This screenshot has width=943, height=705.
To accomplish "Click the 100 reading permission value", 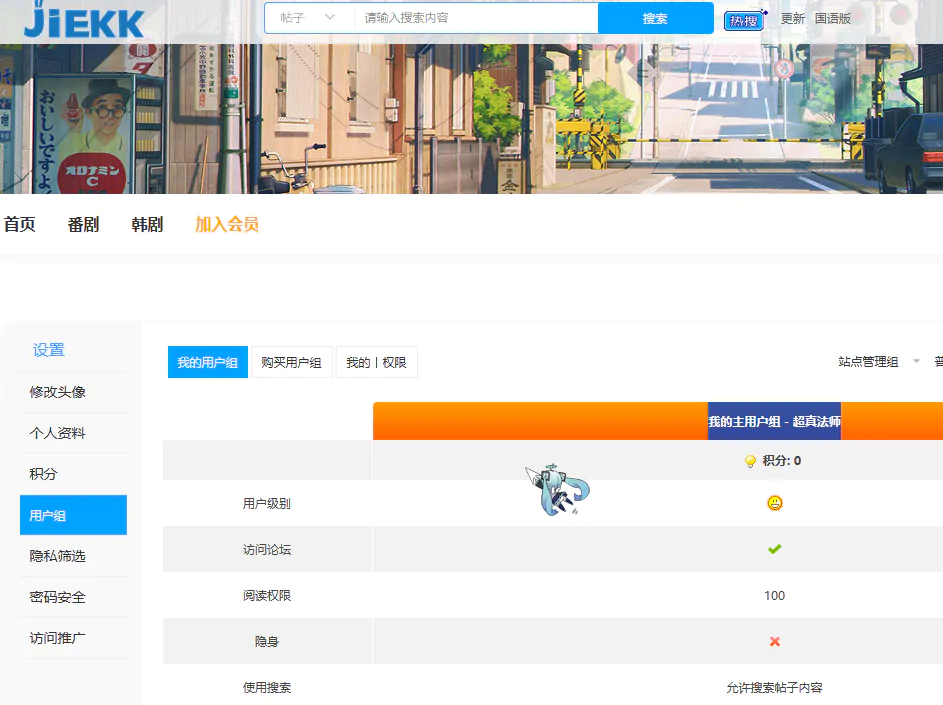I will click(775, 596).
